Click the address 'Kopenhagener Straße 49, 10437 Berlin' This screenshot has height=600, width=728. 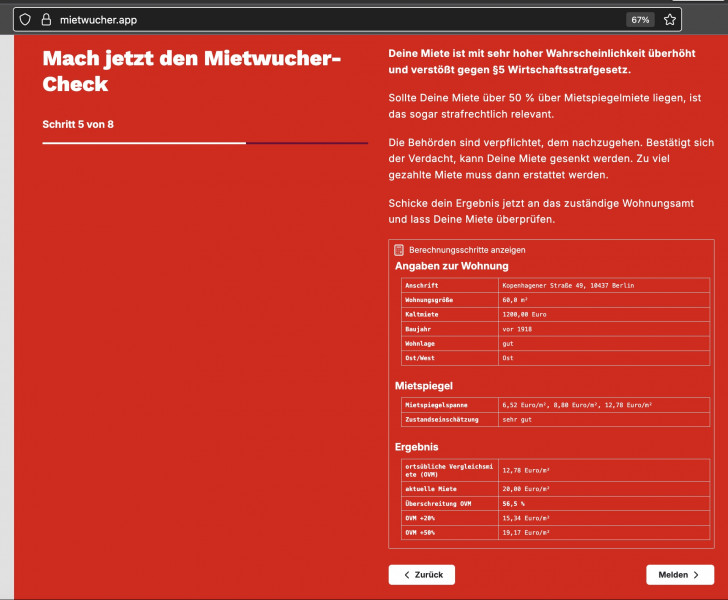(x=568, y=285)
